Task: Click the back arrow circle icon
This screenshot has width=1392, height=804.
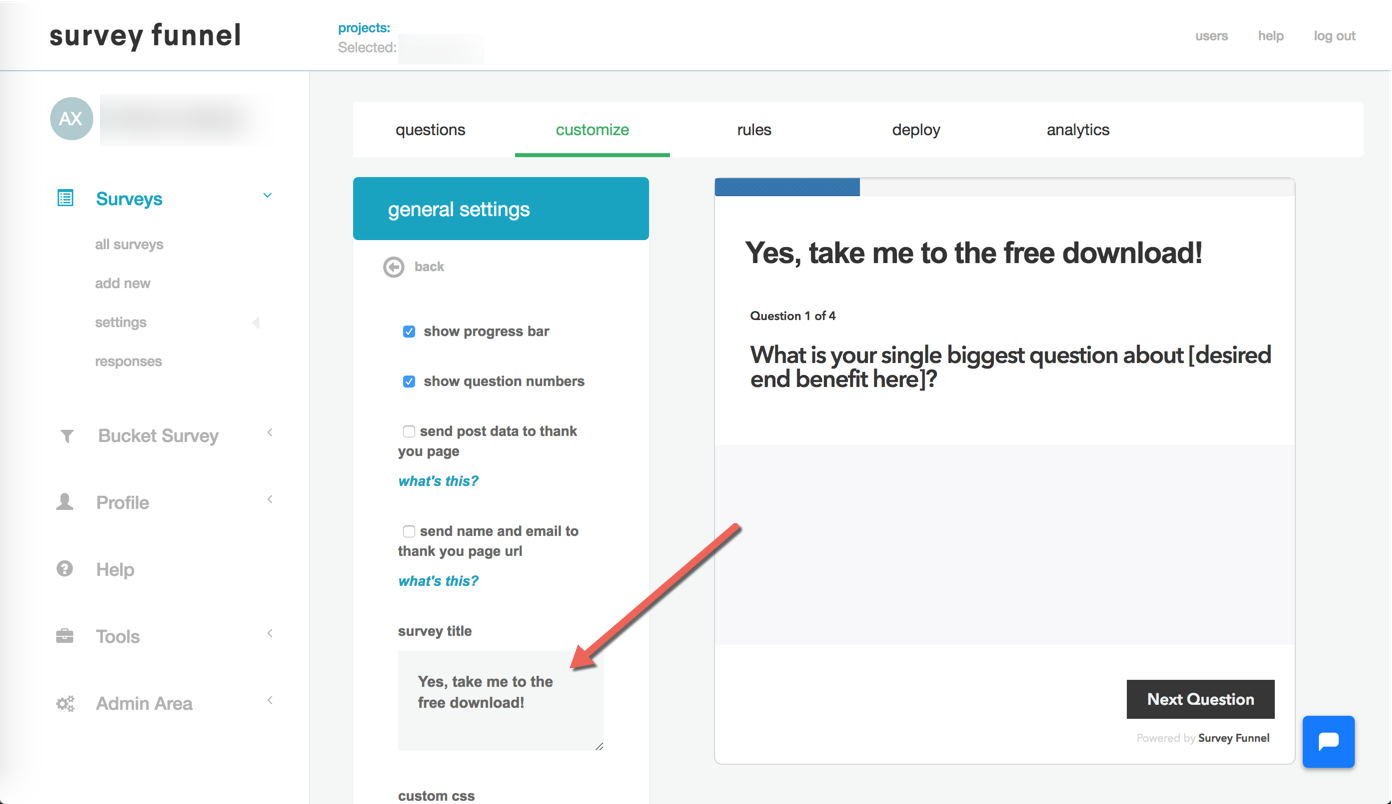Action: pyautogui.click(x=394, y=267)
